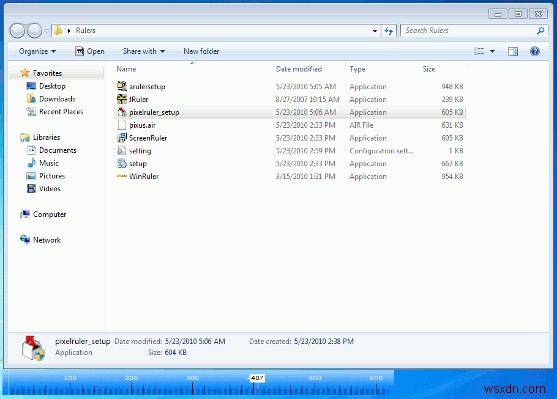This screenshot has height=399, width=557.
Task: Click the search magnifier icon
Action: pos(540,31)
